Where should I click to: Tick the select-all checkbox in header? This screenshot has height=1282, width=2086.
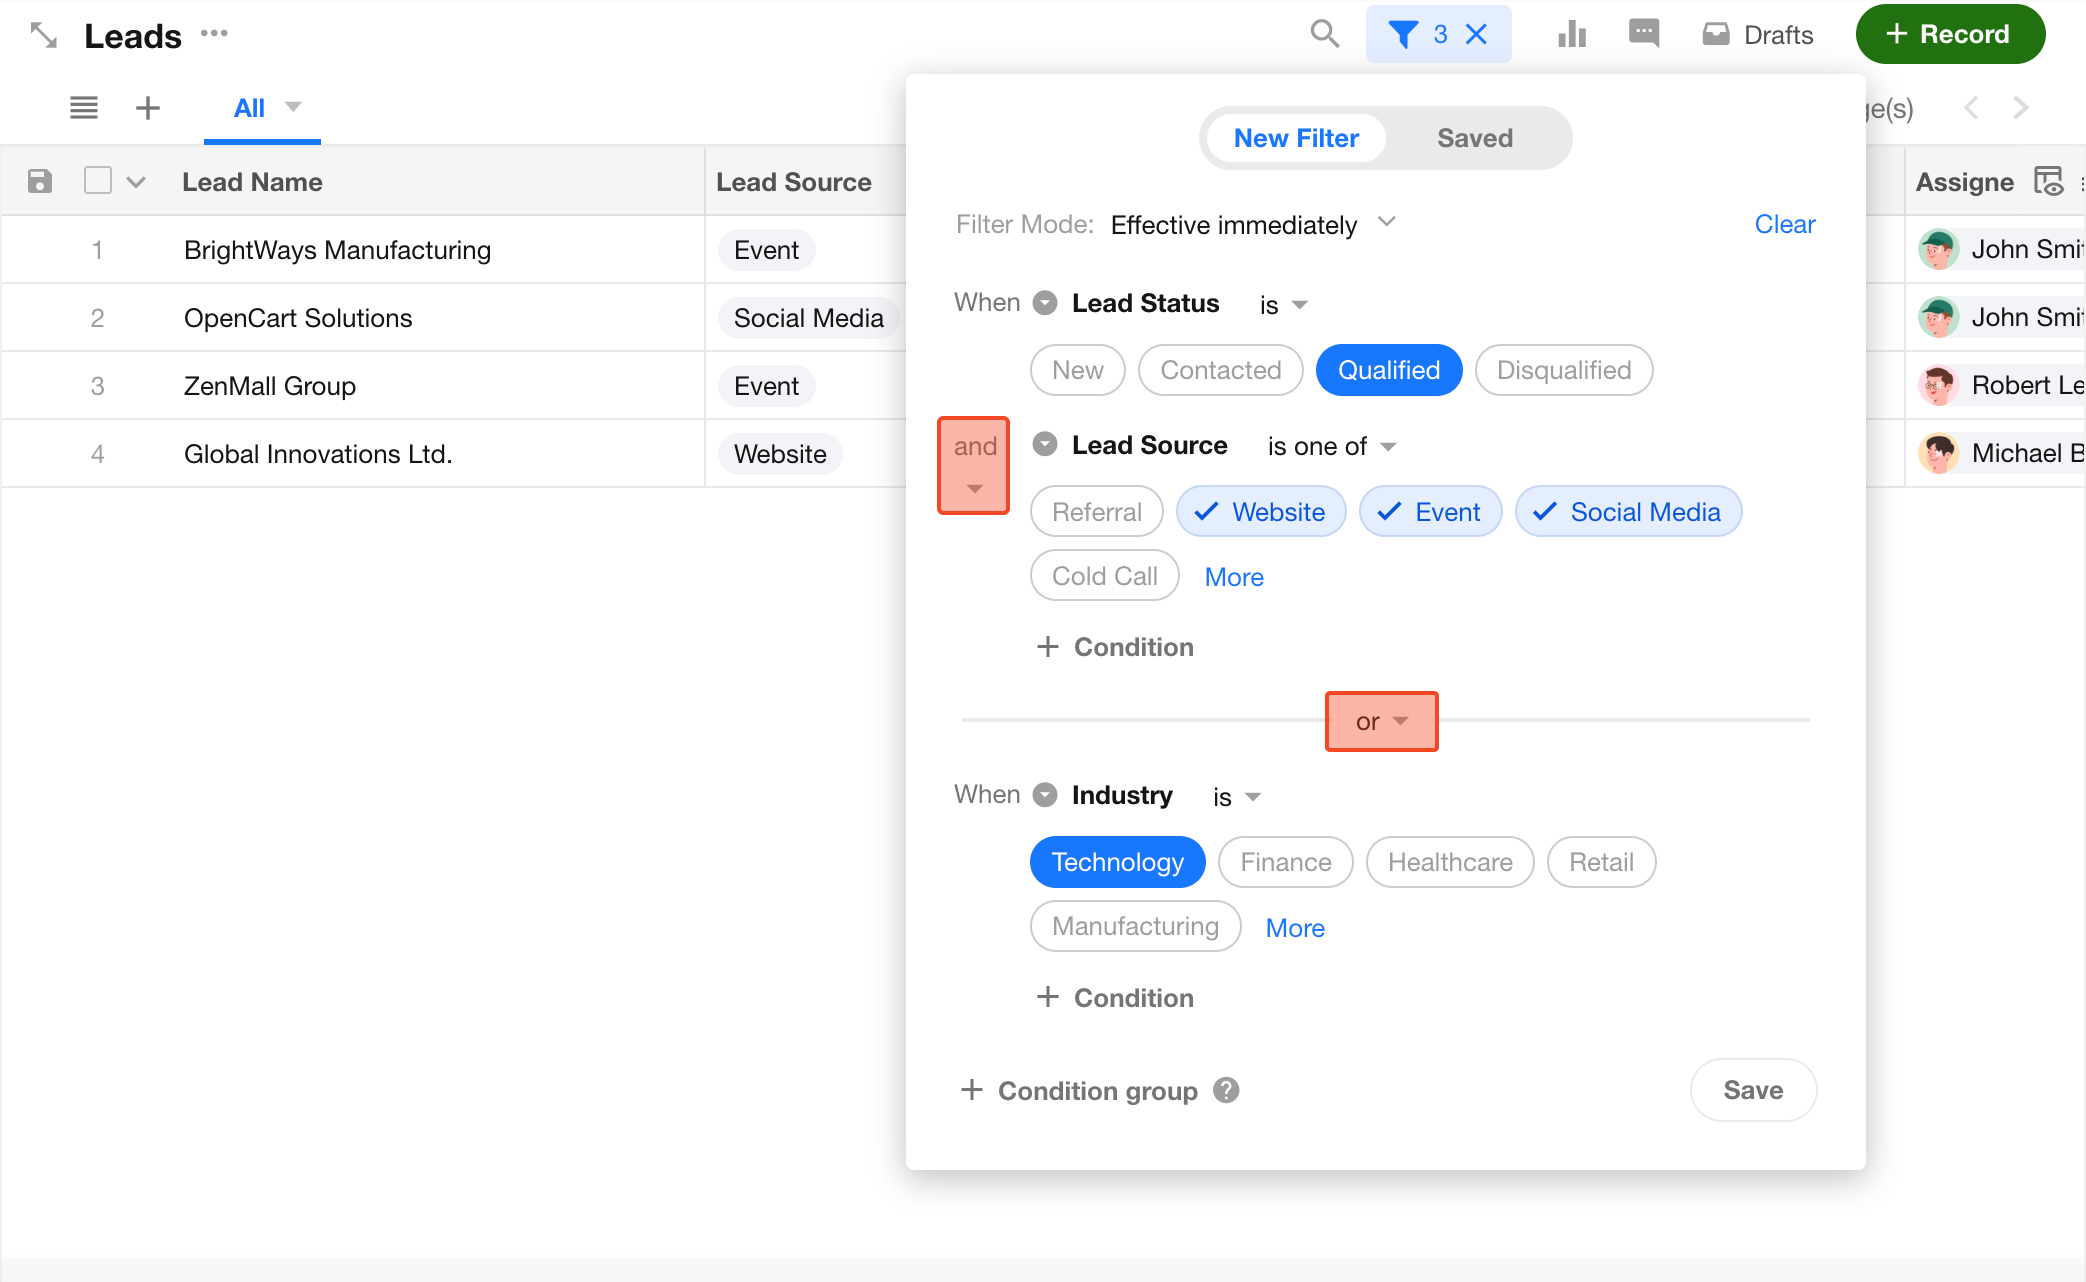tap(98, 181)
